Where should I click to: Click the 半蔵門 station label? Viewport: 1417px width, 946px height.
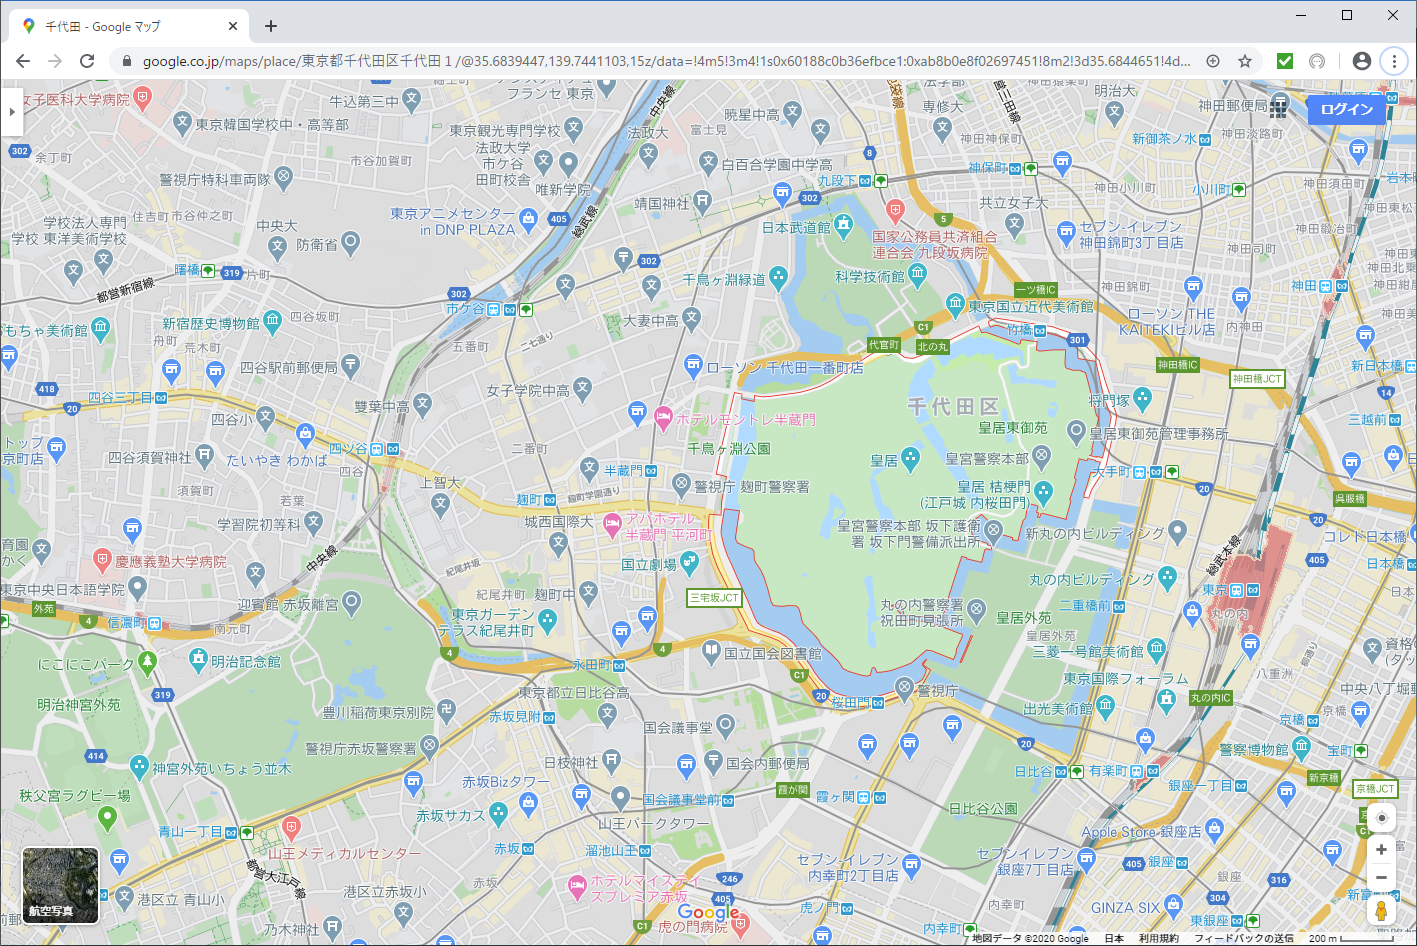click(623, 470)
